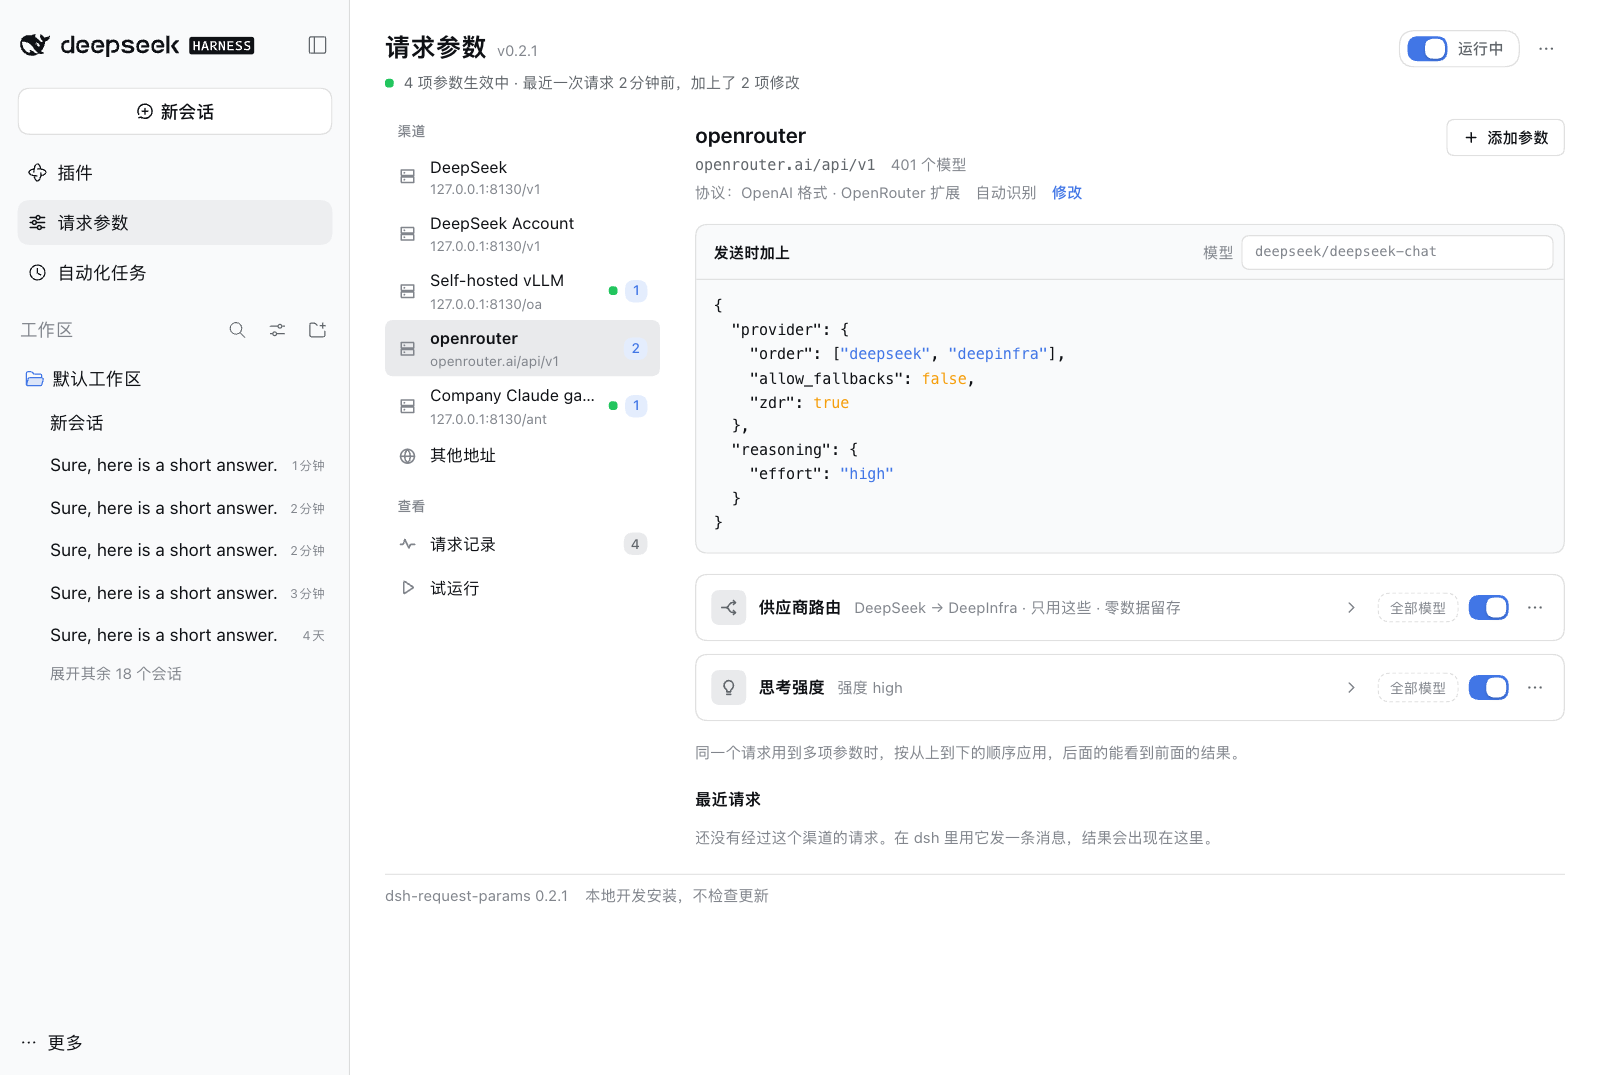
Task: Click the 401 个模型 count
Action: pyautogui.click(x=928, y=165)
